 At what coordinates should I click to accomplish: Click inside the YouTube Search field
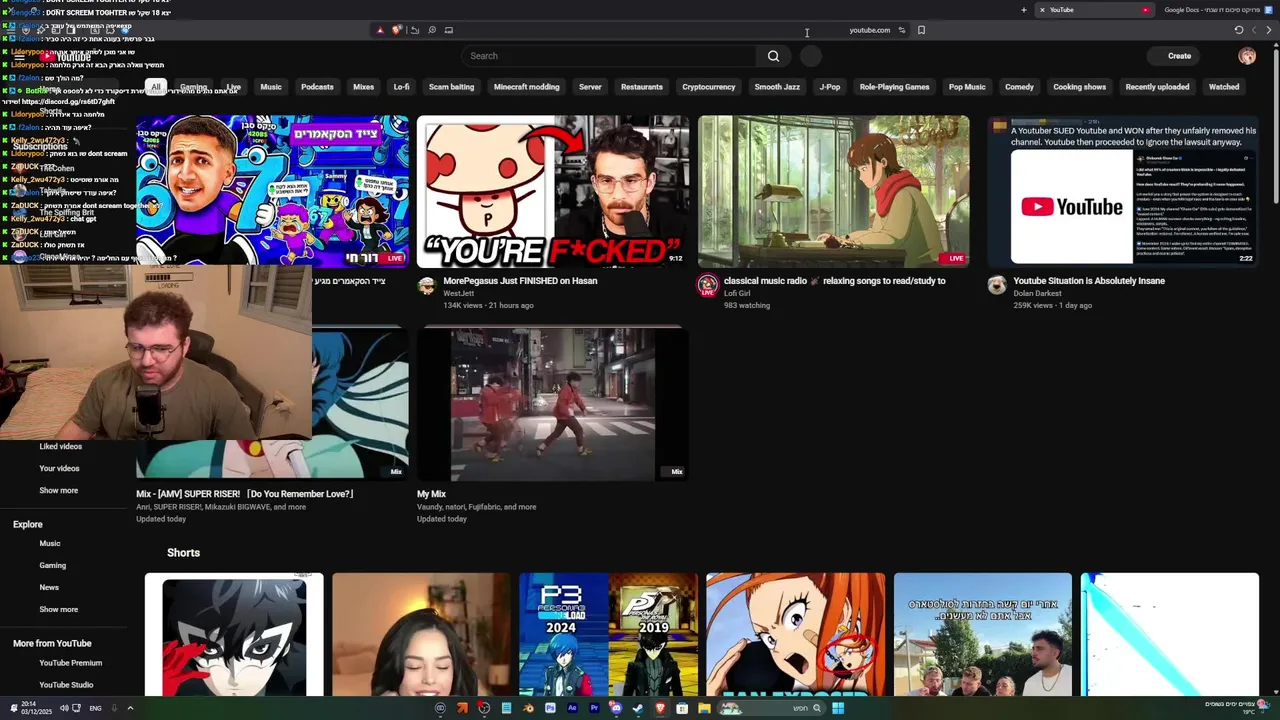click(x=610, y=56)
